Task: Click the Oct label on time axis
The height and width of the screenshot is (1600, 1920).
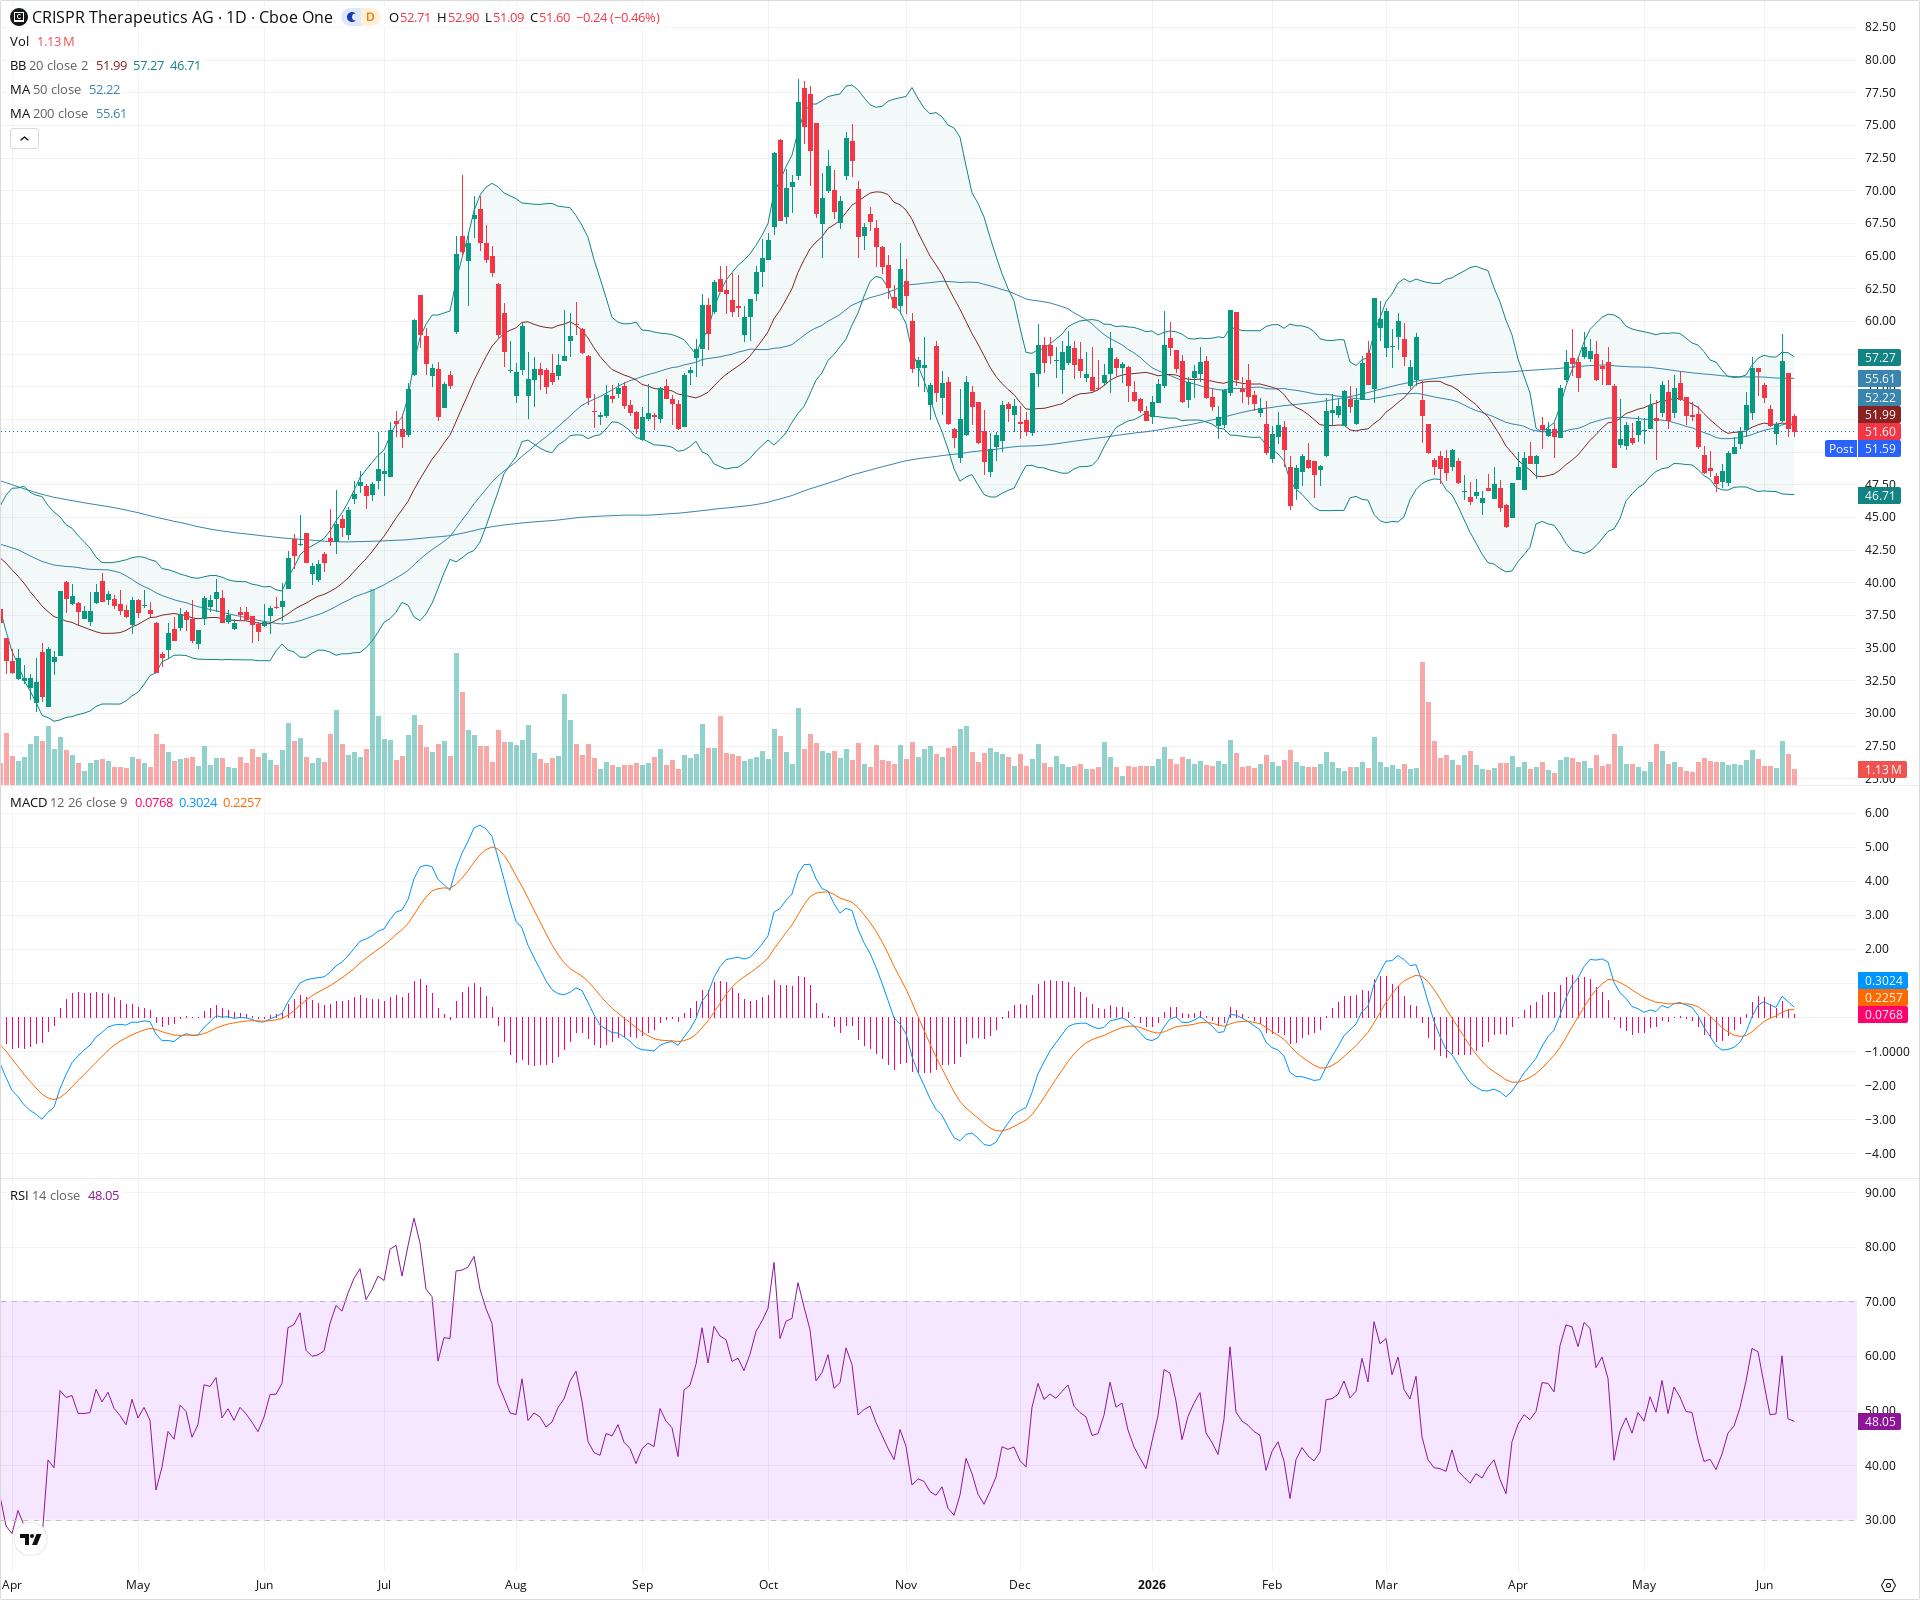Action: [x=768, y=1584]
